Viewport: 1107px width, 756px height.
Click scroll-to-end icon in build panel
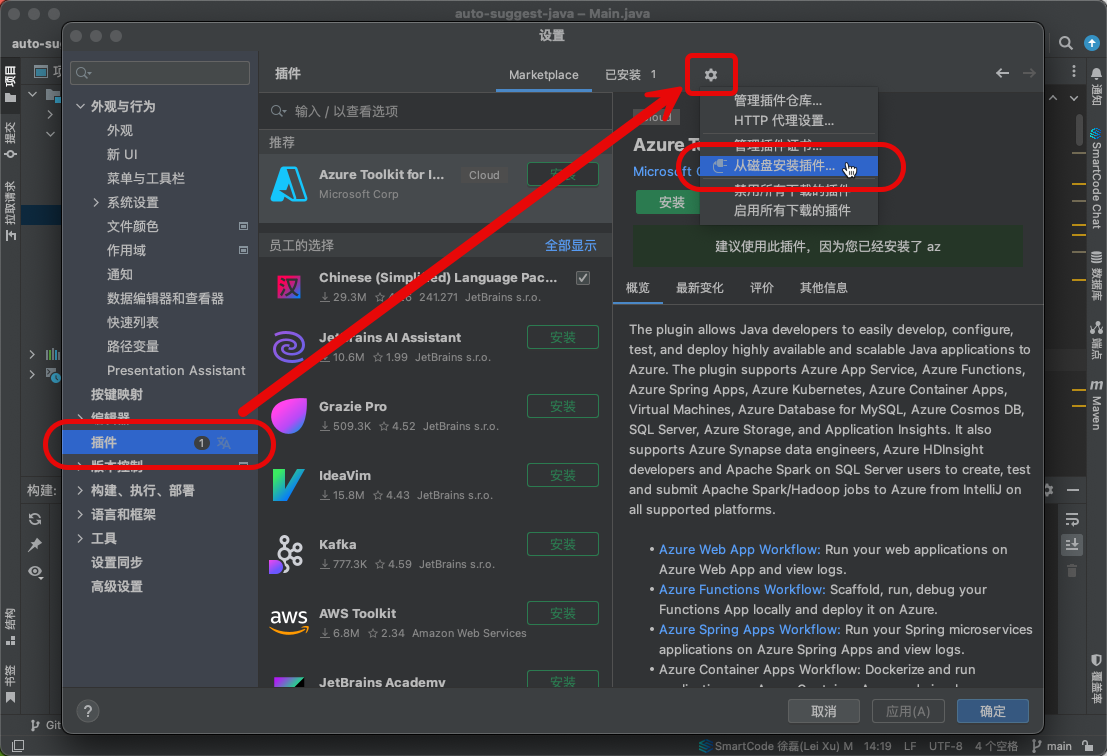1072,544
